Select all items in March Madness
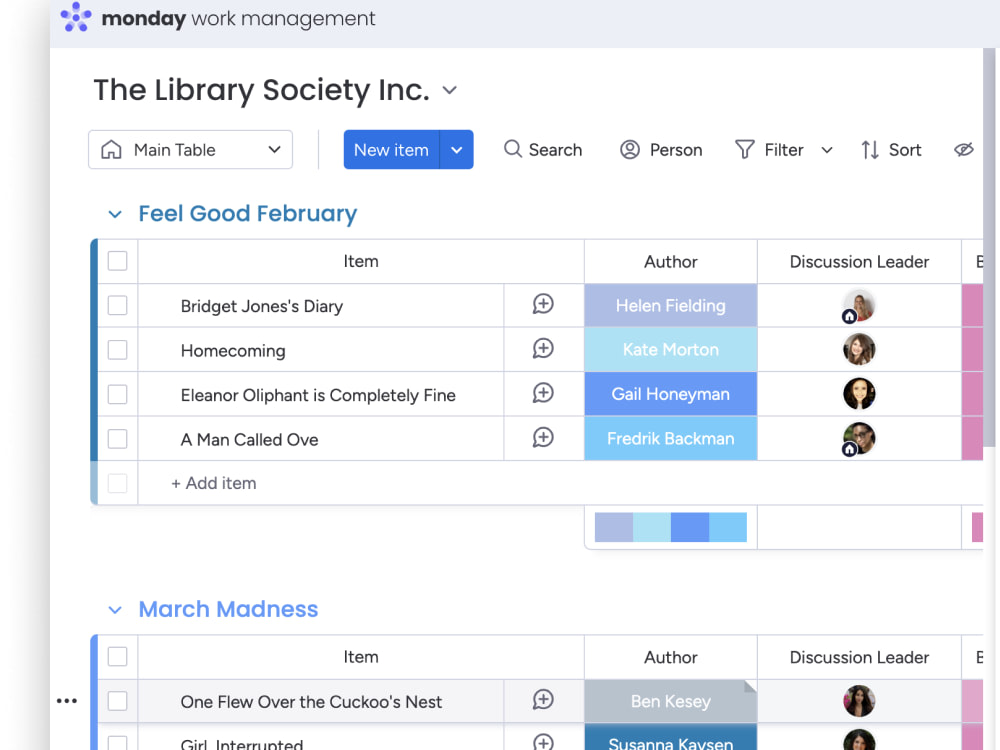Viewport: 1000px width, 750px height. click(117, 656)
